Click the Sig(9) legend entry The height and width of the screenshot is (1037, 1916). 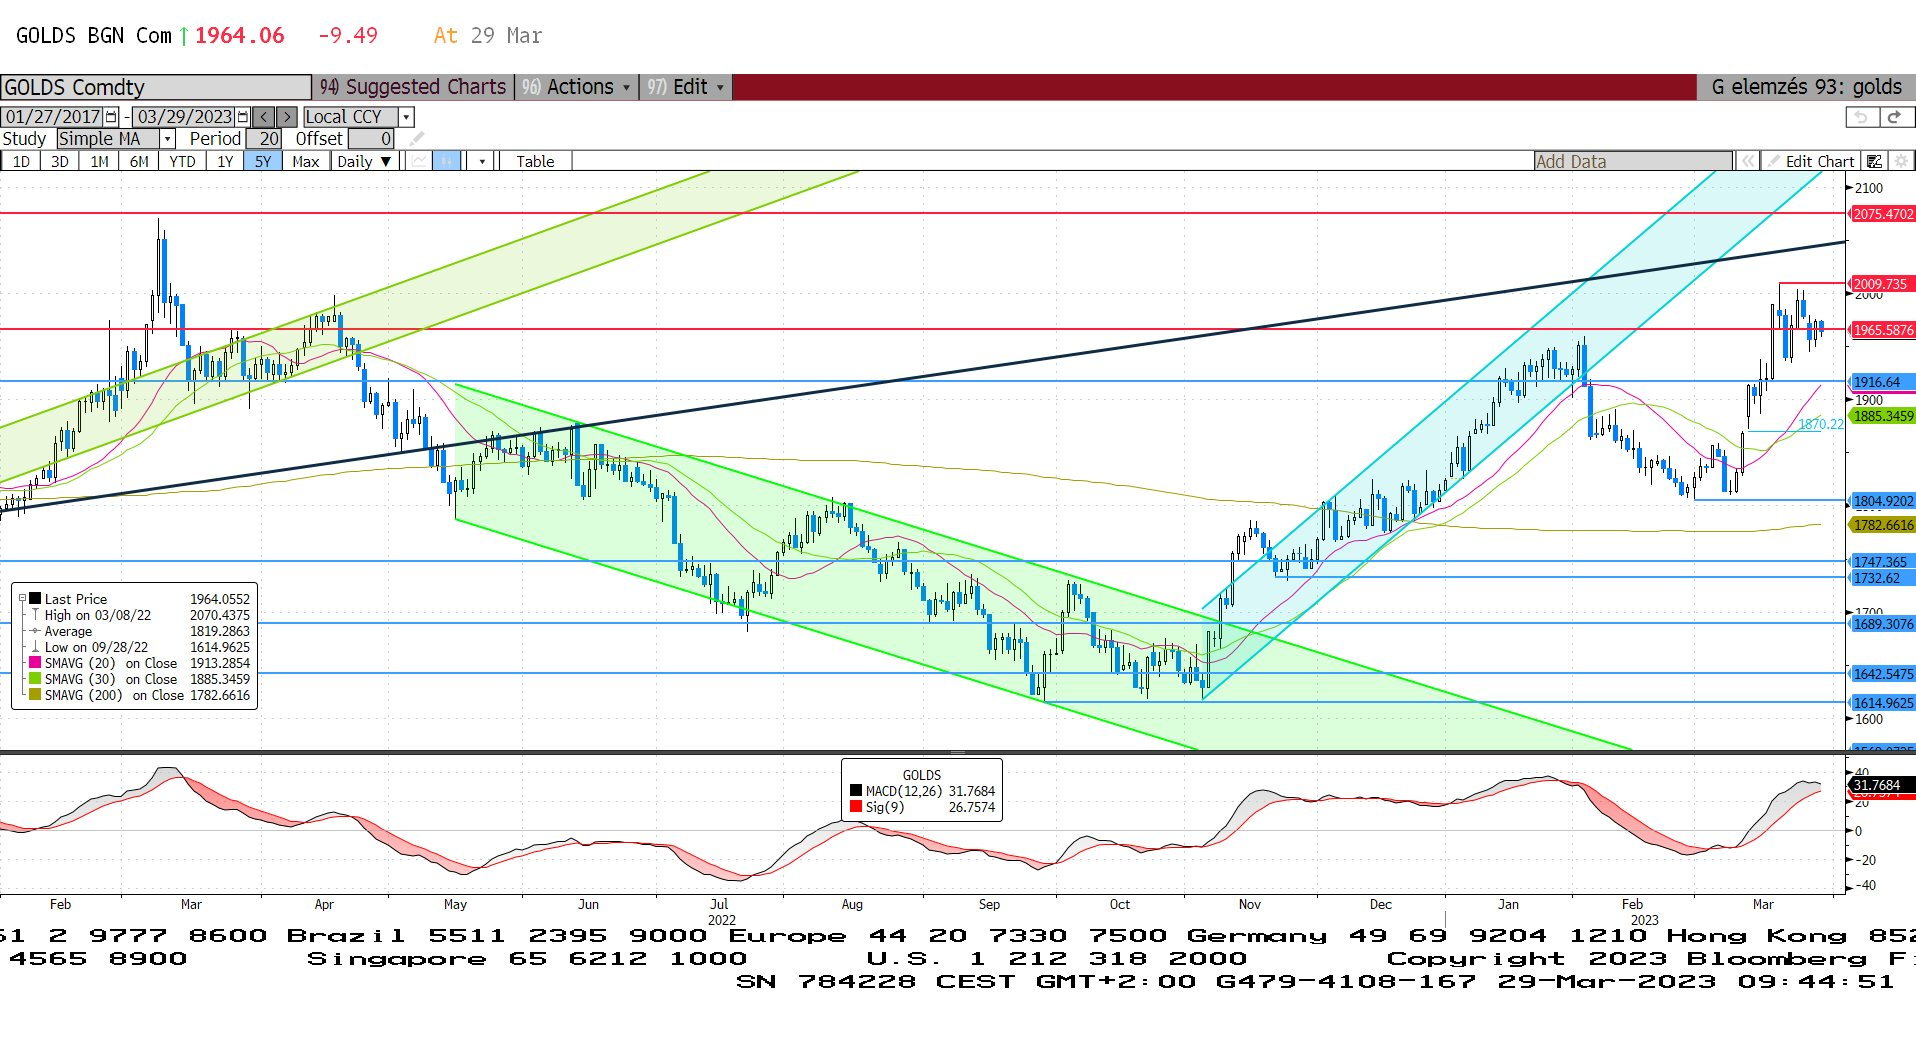point(922,807)
